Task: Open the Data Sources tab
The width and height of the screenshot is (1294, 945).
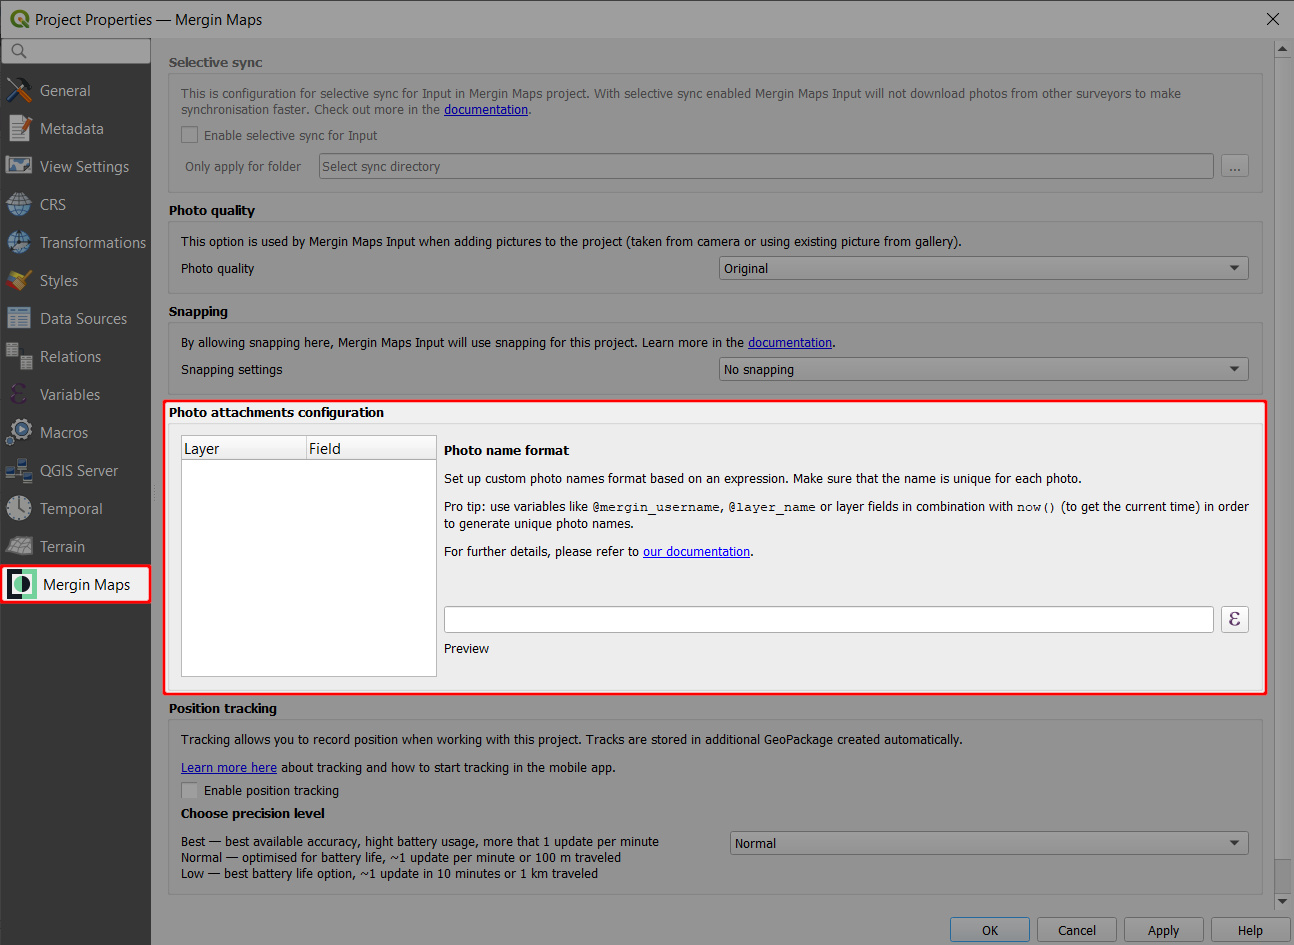Action: pos(76,318)
